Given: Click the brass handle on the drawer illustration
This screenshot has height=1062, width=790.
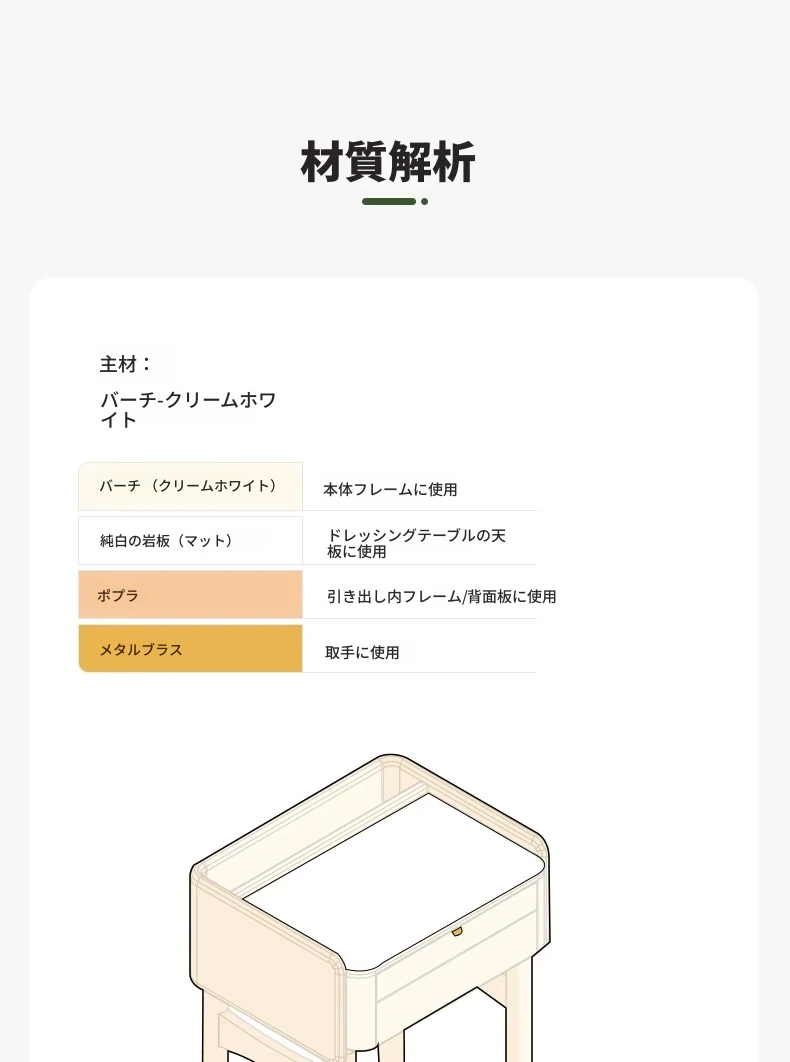Looking at the screenshot, I should (x=457, y=932).
